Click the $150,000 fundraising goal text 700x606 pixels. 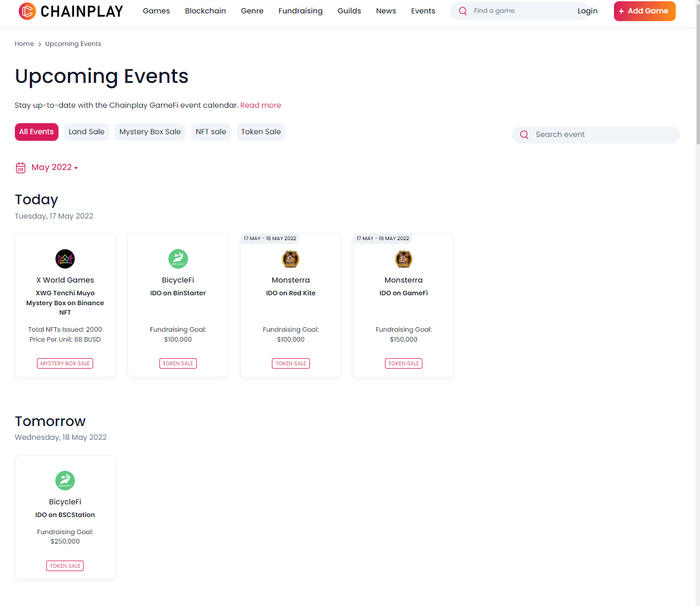click(404, 339)
